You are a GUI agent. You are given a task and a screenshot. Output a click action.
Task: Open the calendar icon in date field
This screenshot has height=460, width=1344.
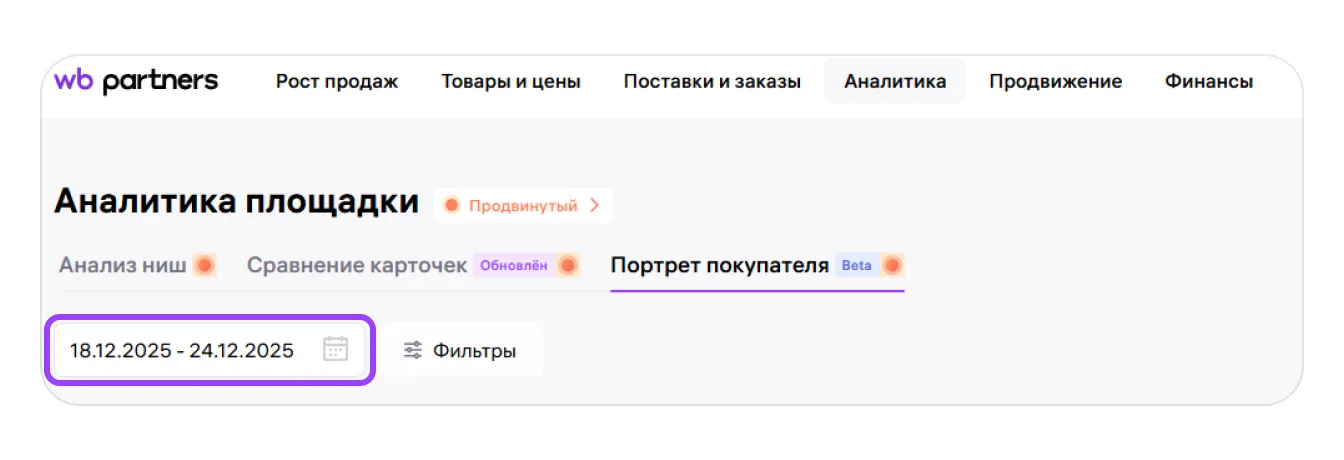(x=335, y=349)
